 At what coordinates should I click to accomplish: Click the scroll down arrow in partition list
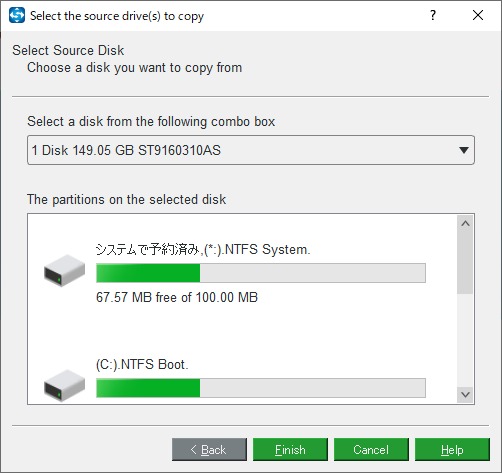(465, 395)
